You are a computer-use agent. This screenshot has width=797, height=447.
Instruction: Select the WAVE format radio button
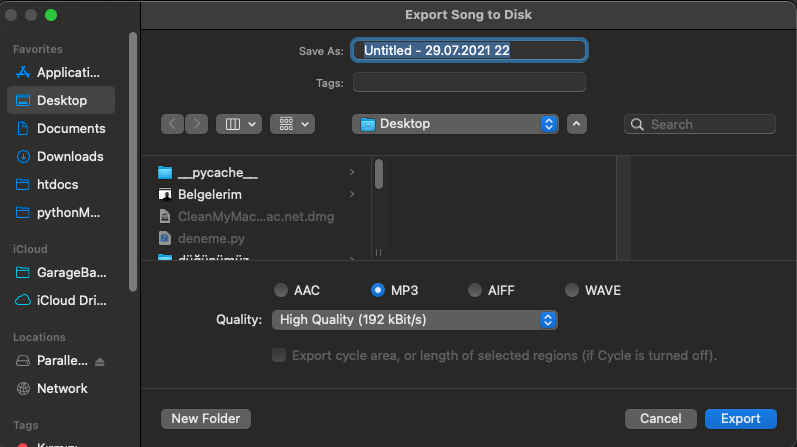click(x=572, y=291)
